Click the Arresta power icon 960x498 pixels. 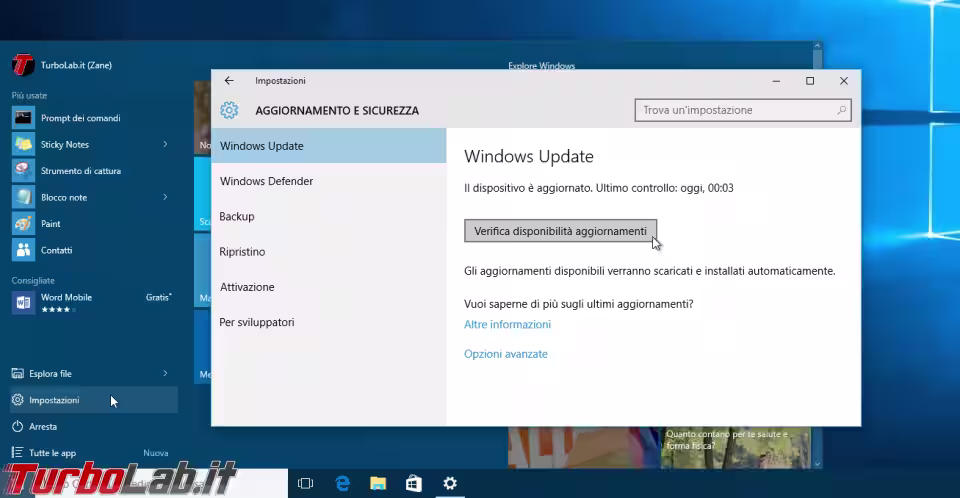tap(18, 426)
